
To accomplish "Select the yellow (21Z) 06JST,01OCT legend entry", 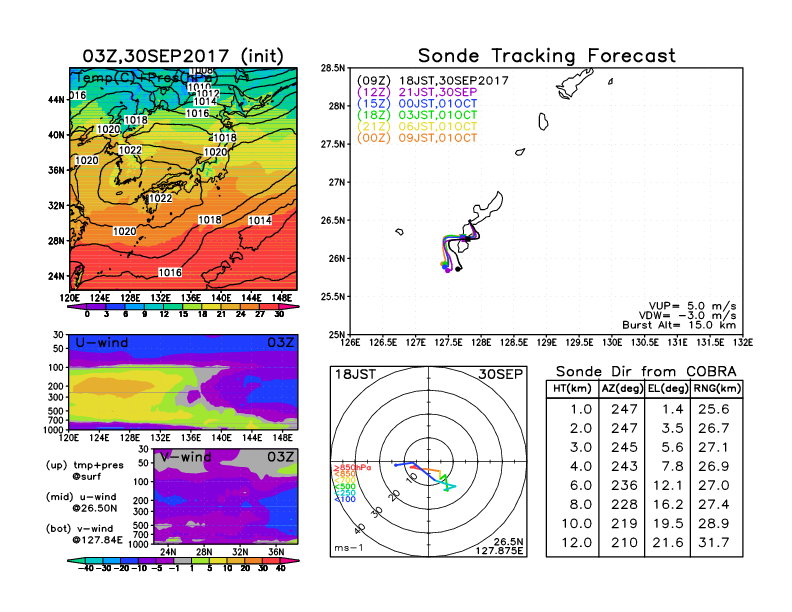I will point(417,126).
